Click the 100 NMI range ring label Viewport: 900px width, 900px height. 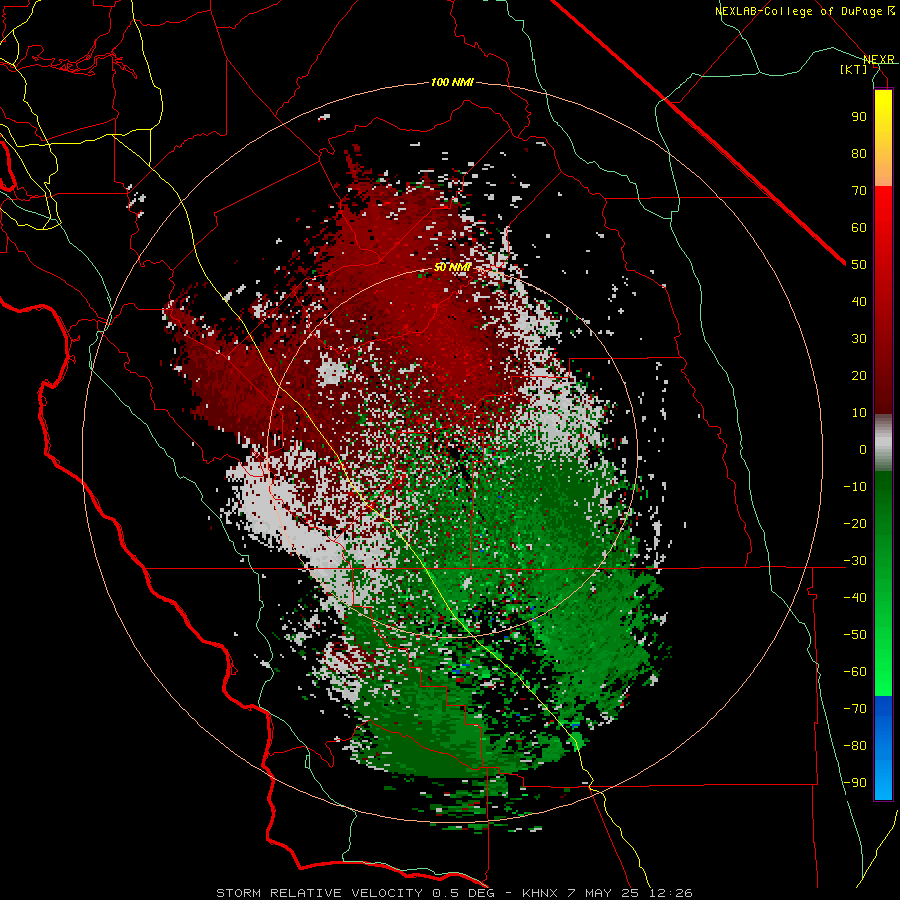click(452, 83)
